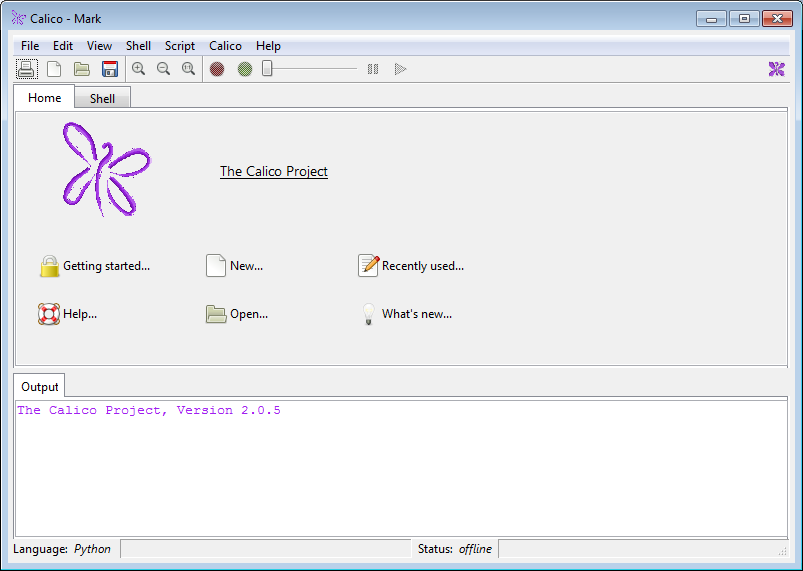Click the notepad icon for Recently used
The width and height of the screenshot is (803, 571).
click(368, 265)
